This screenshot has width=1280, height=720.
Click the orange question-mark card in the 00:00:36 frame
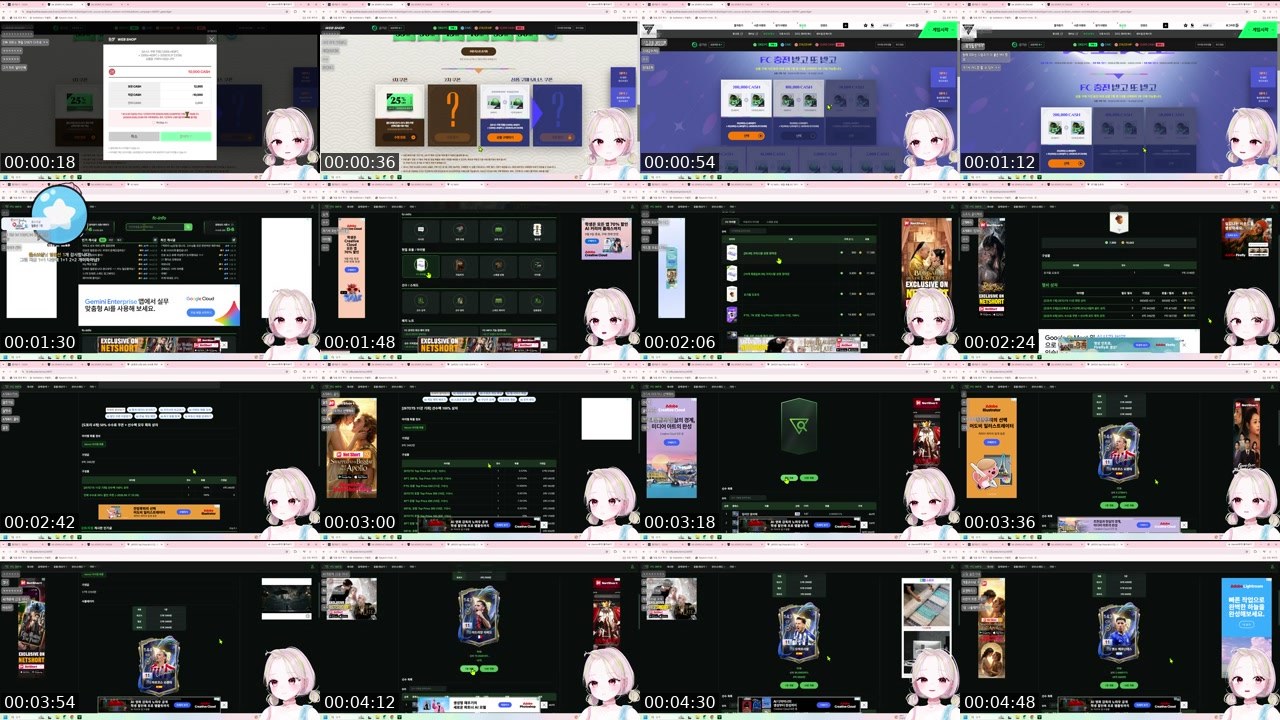point(452,114)
